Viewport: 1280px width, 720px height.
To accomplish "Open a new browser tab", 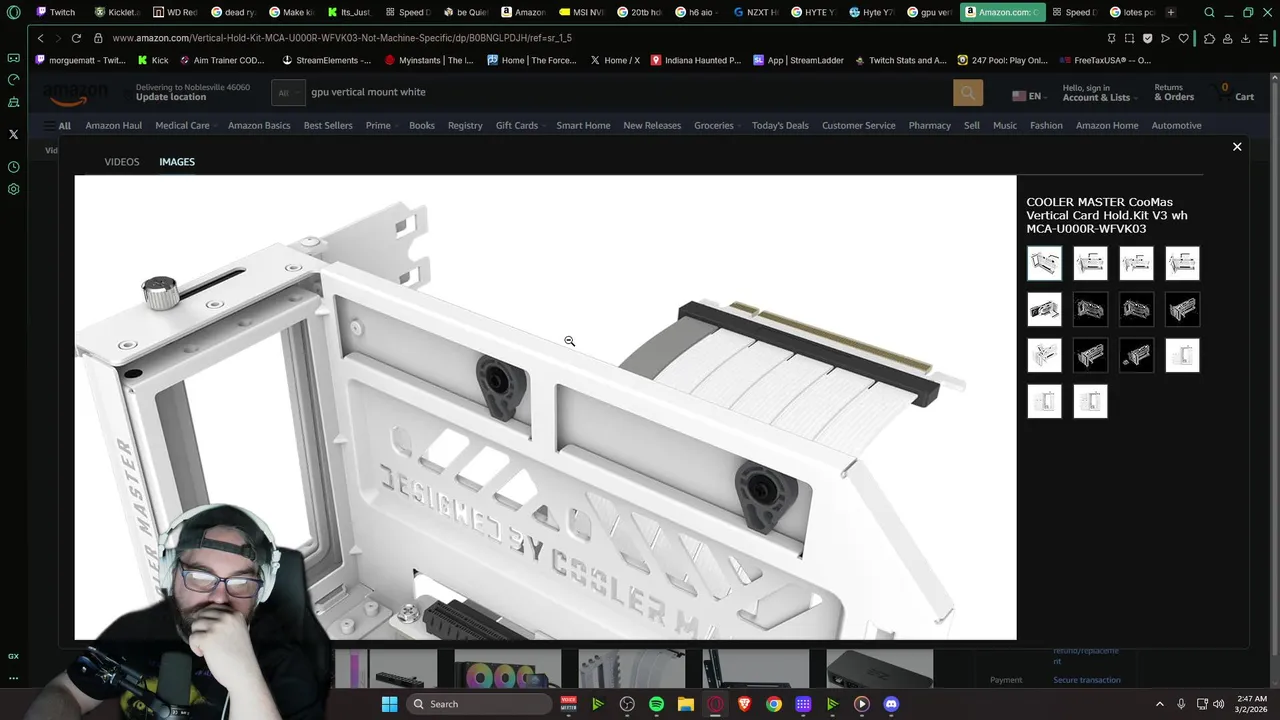I will [1171, 13].
